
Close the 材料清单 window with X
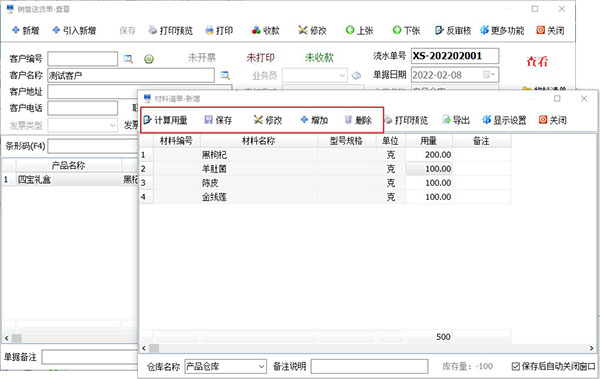(x=584, y=99)
